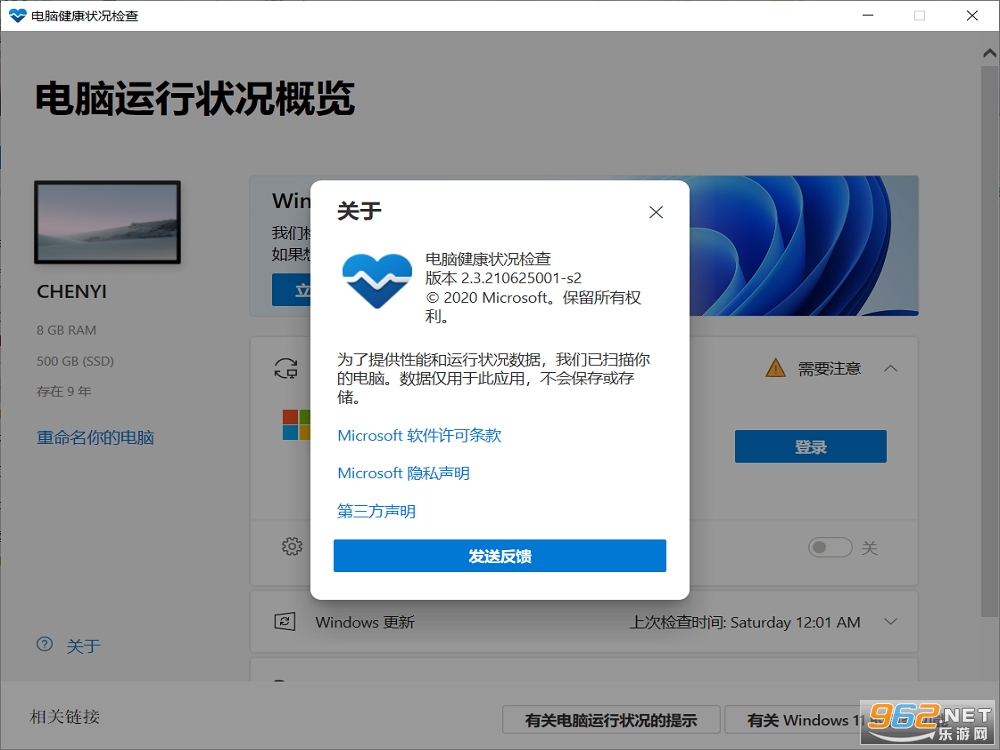This screenshot has height=750, width=1000.
Task: Click the settings gear icon
Action: [x=292, y=546]
